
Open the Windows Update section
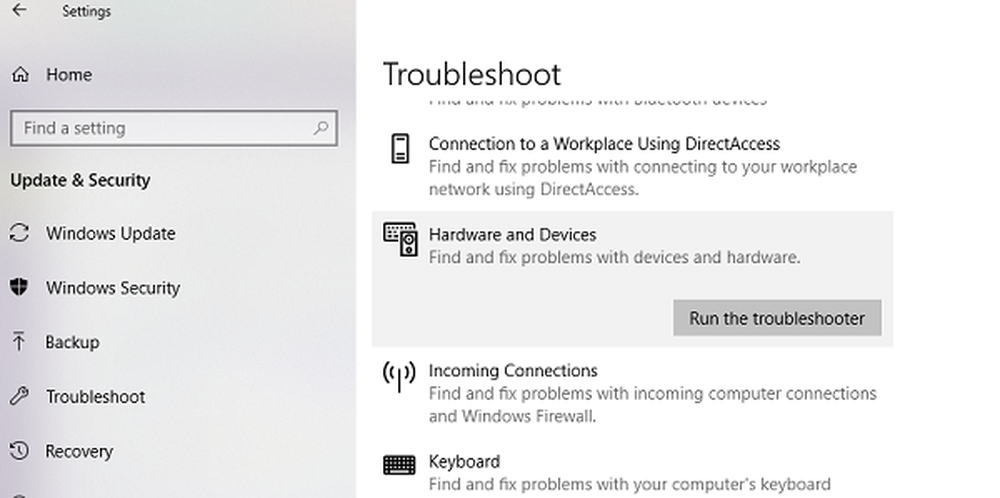point(110,234)
